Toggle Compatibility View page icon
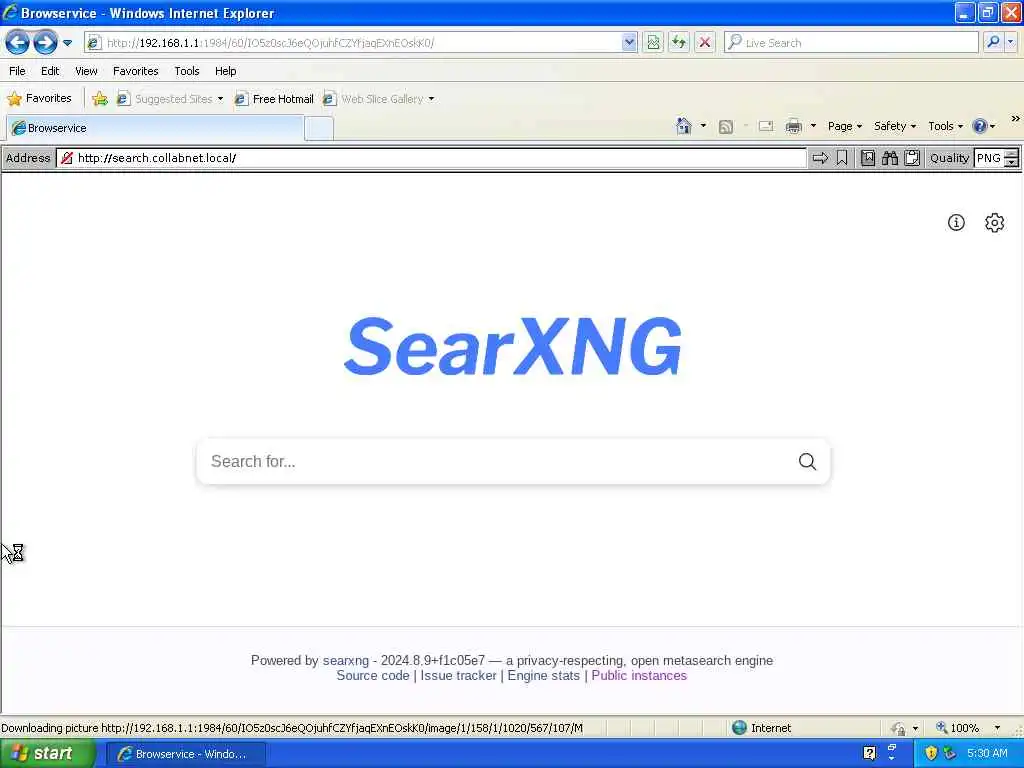This screenshot has height=768, width=1024. point(653,43)
